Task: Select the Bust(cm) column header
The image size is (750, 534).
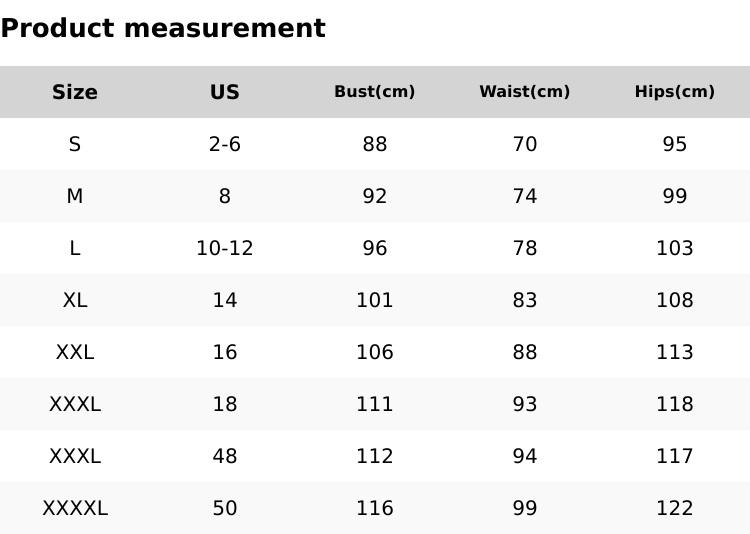Action: [375, 92]
